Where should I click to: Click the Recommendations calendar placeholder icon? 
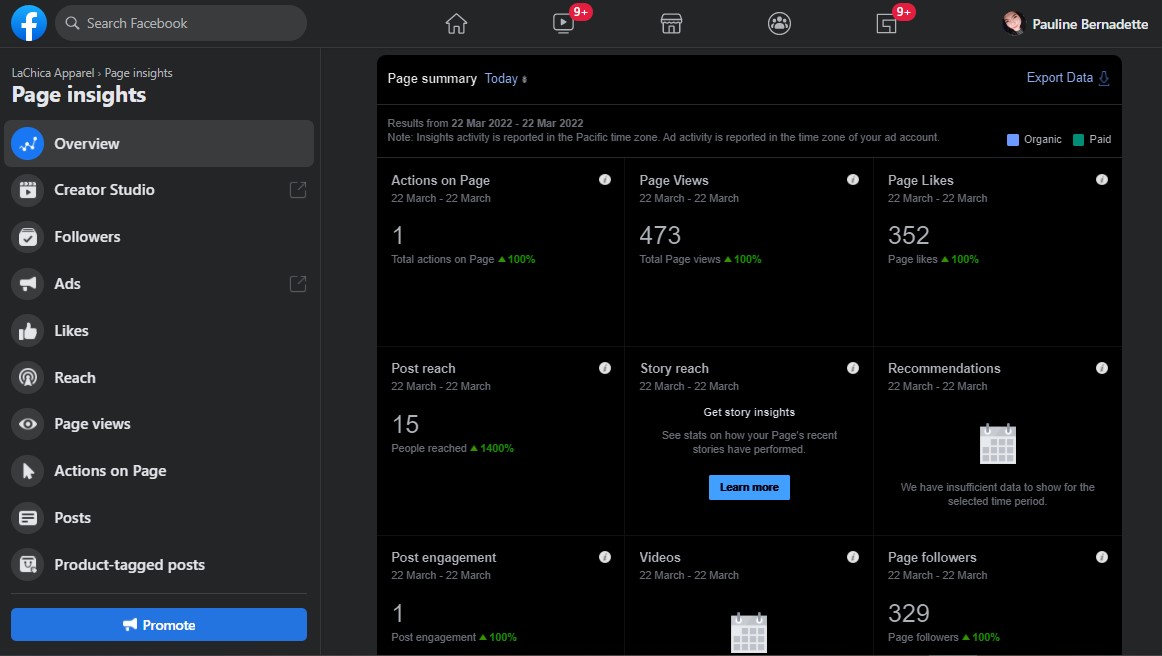(x=997, y=444)
